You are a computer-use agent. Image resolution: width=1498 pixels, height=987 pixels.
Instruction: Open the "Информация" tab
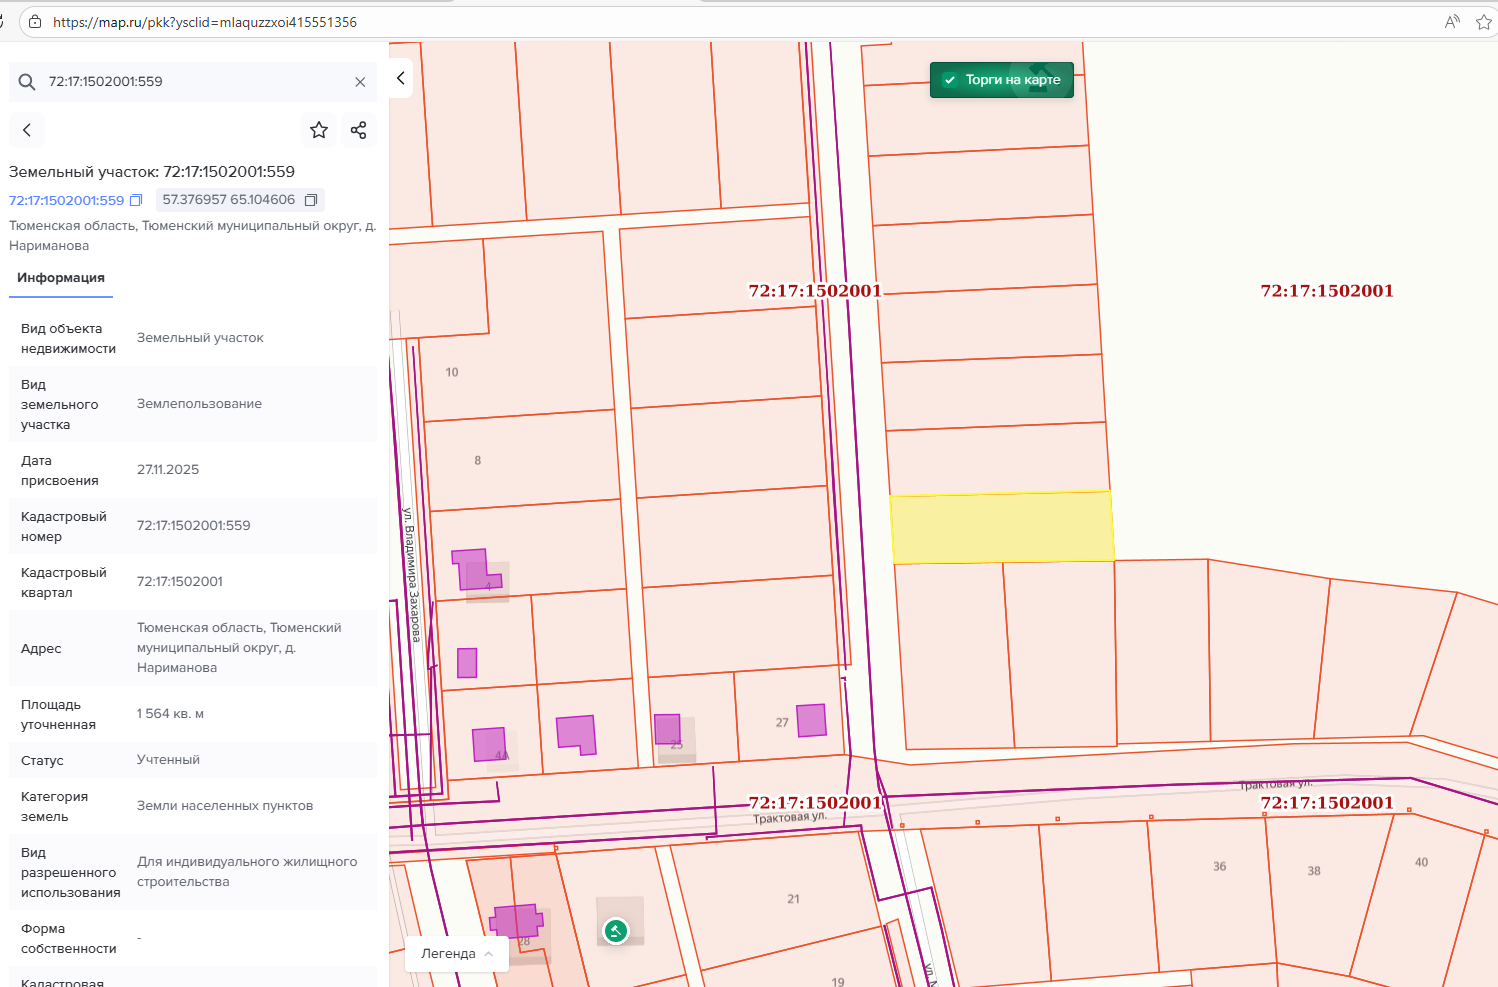[x=61, y=278]
